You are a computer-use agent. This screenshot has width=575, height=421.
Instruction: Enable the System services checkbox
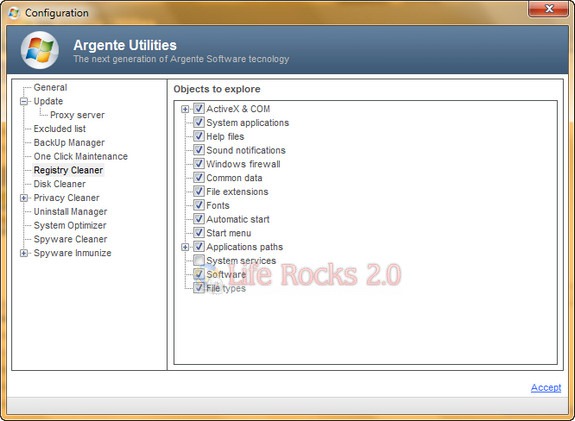pyautogui.click(x=199, y=261)
